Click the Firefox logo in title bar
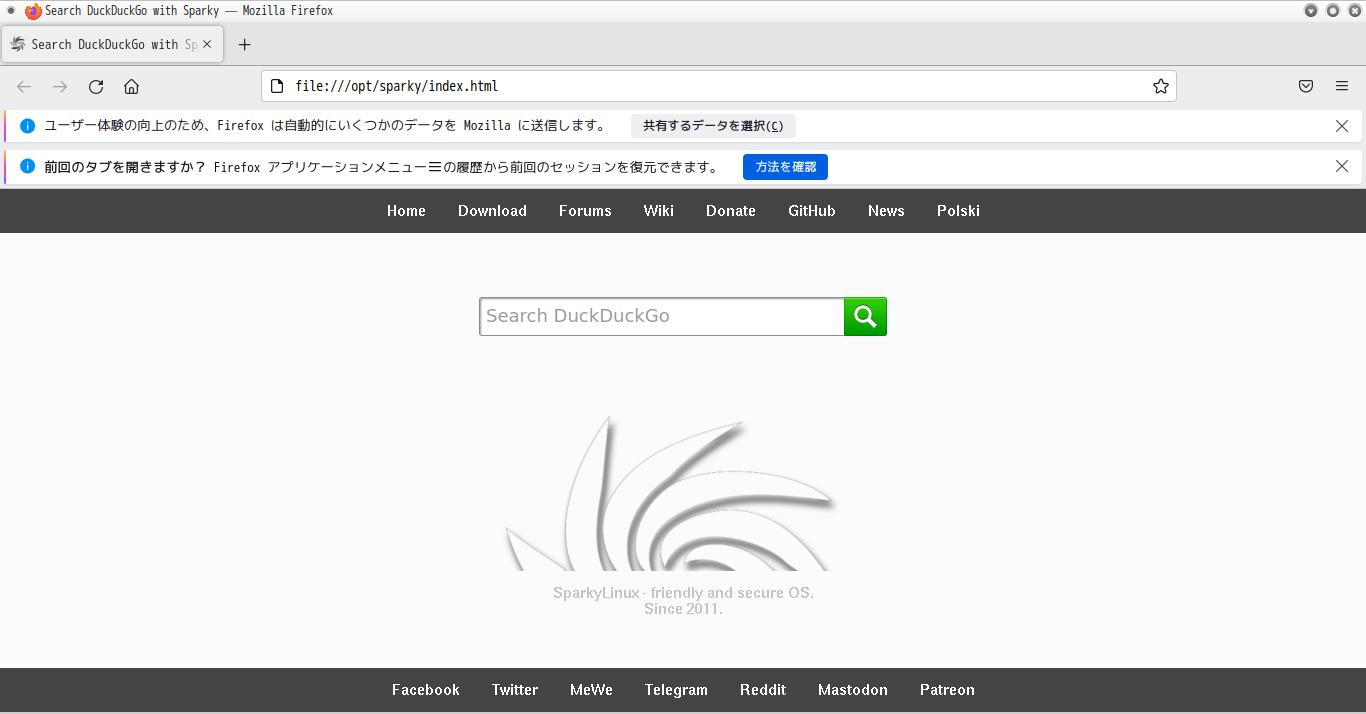 pyautogui.click(x=33, y=11)
